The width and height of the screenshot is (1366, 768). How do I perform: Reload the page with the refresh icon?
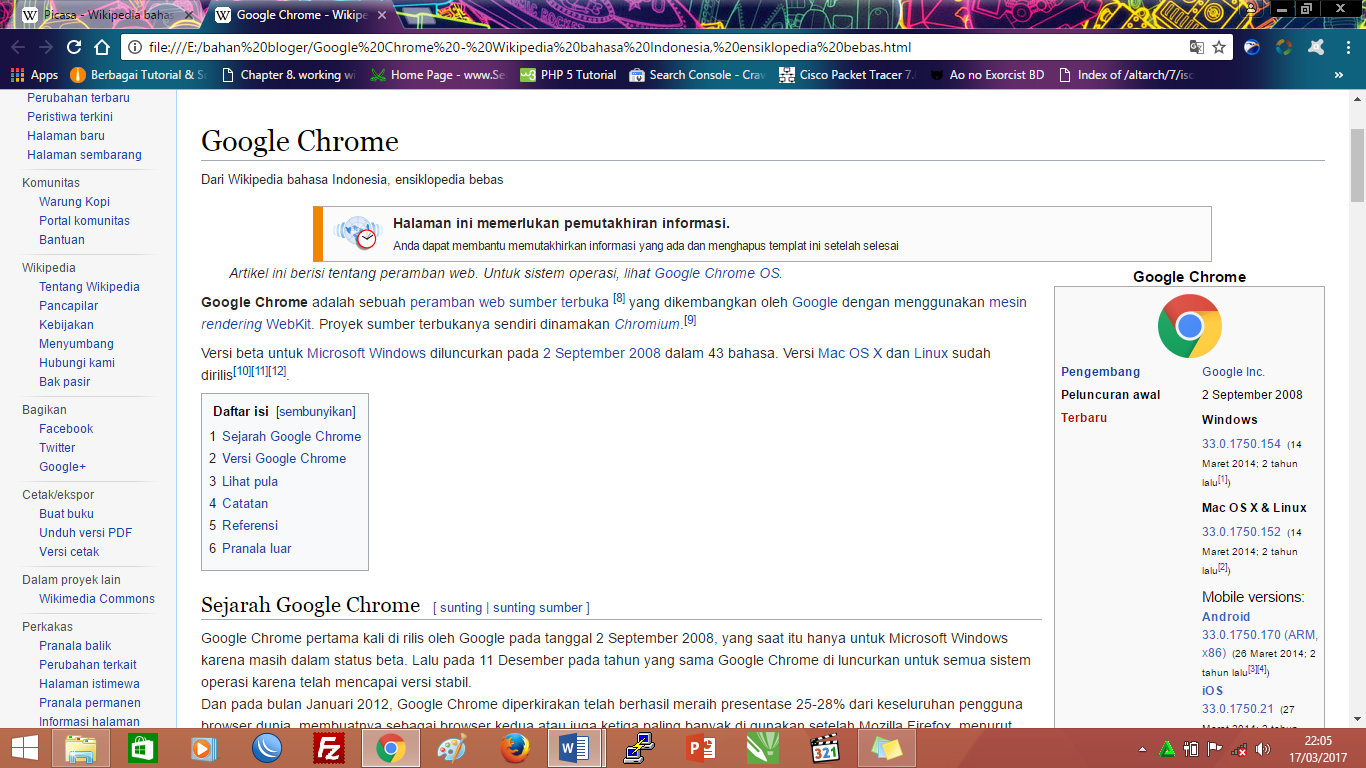74,47
